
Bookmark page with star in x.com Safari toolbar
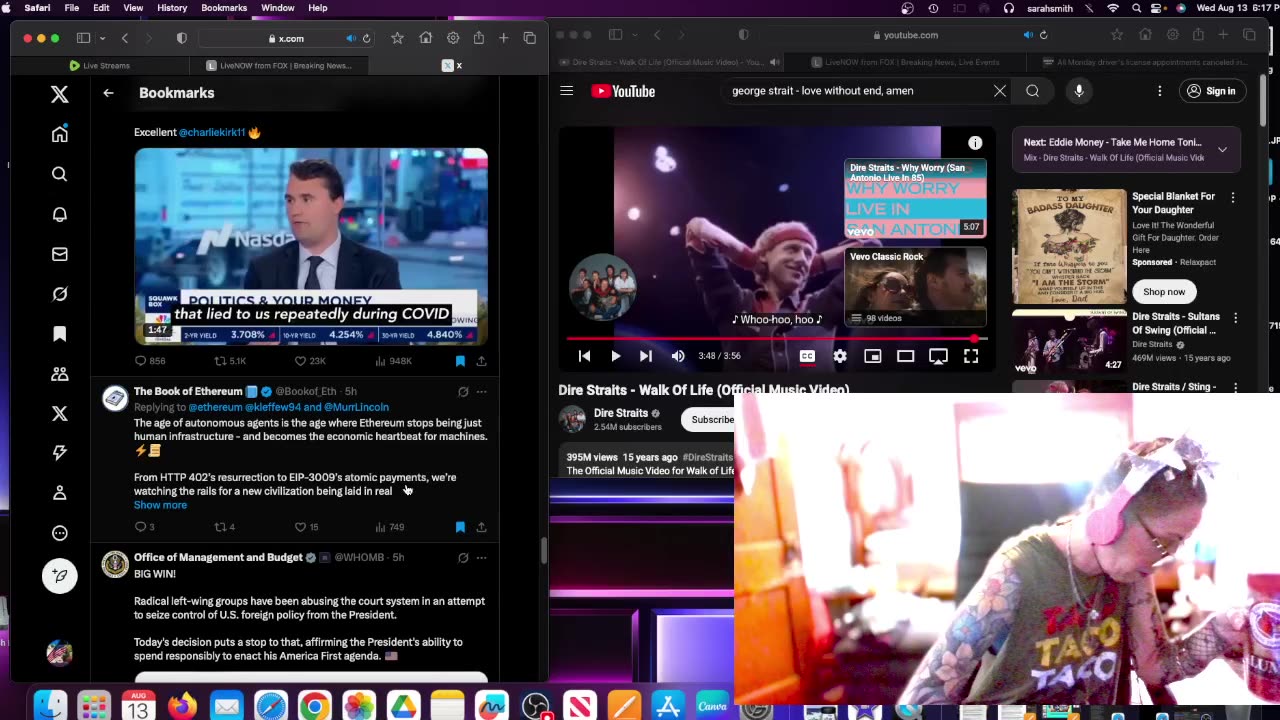click(397, 38)
